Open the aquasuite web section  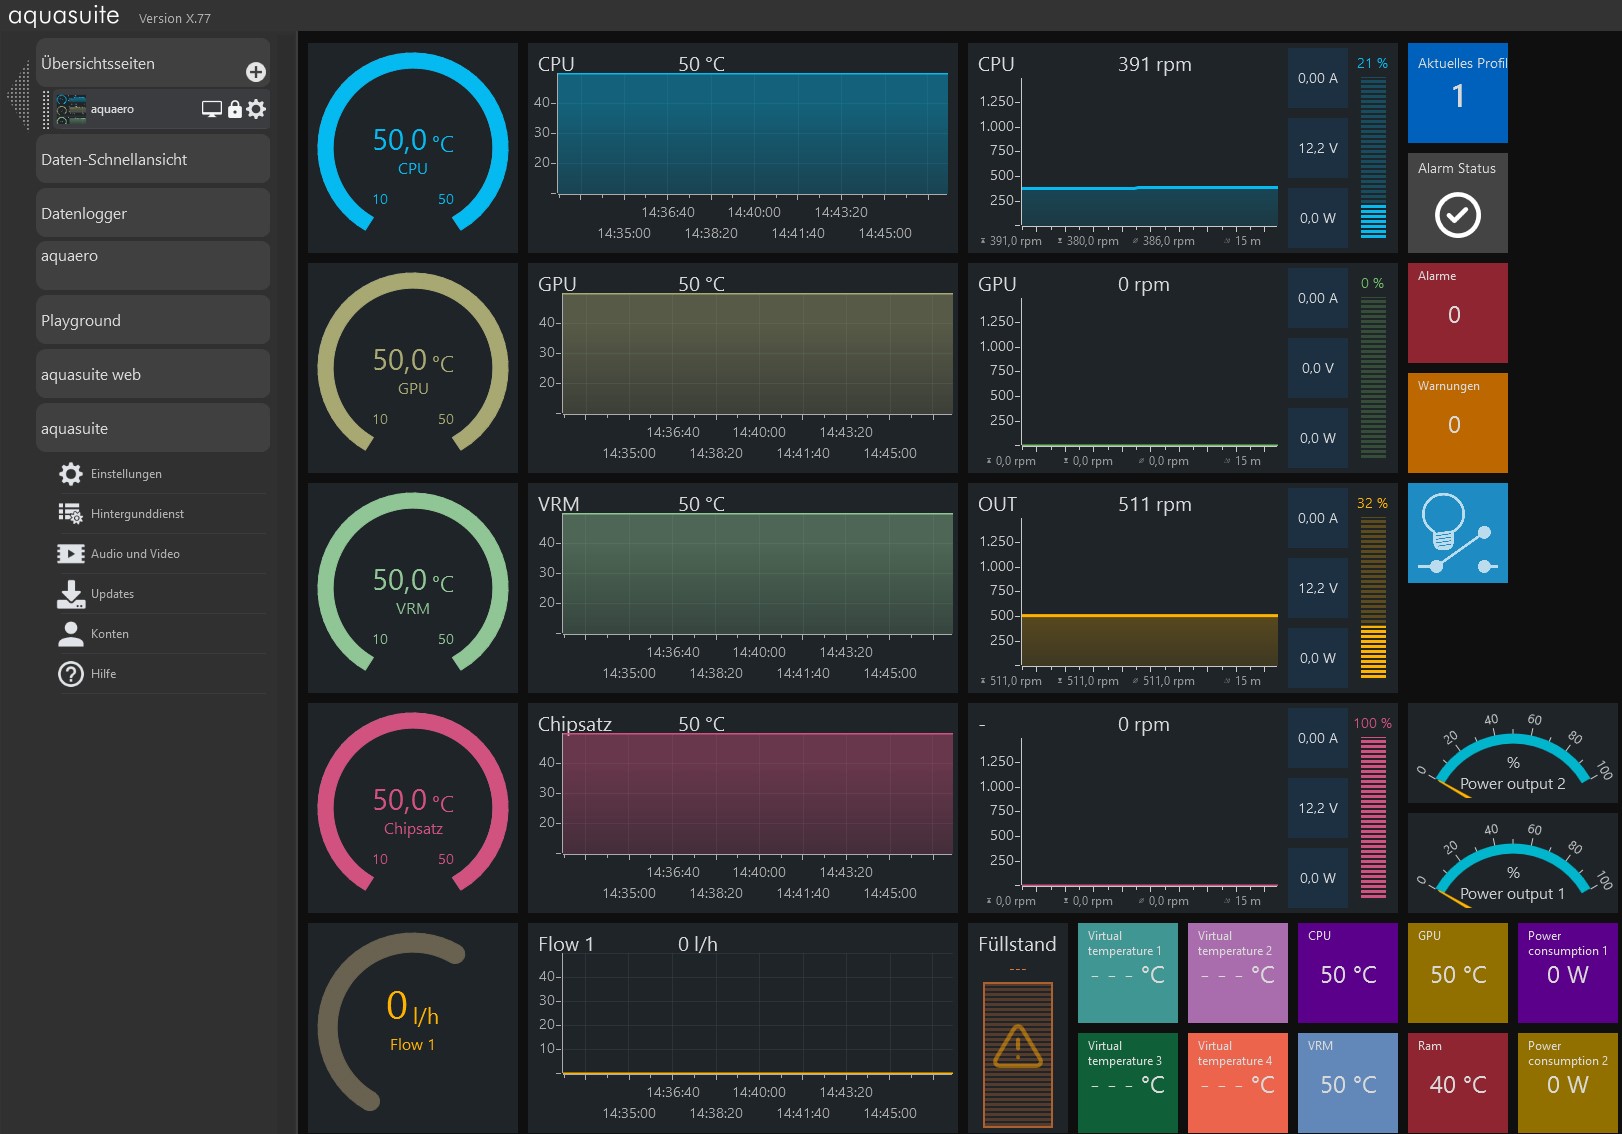coord(152,375)
